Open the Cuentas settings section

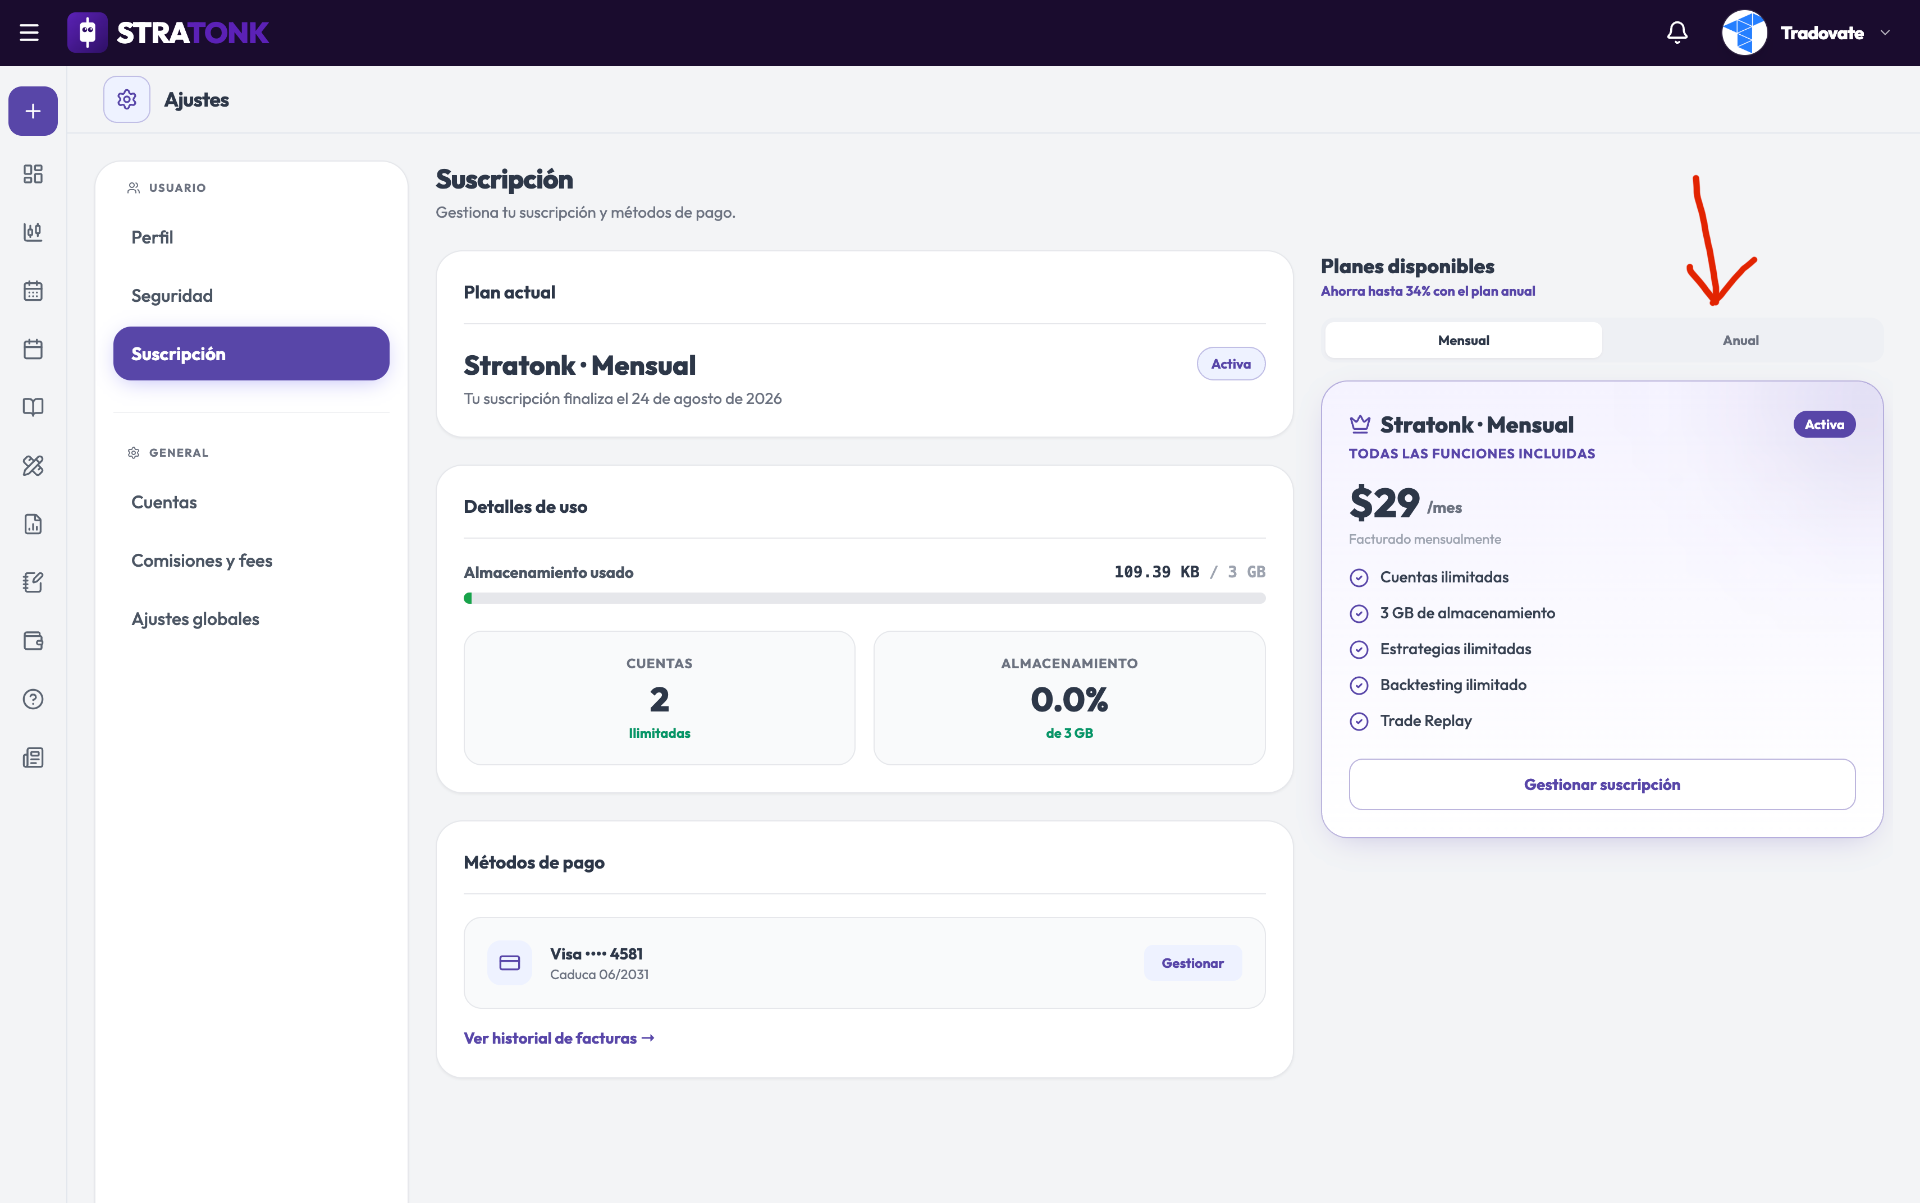[x=251, y=502]
